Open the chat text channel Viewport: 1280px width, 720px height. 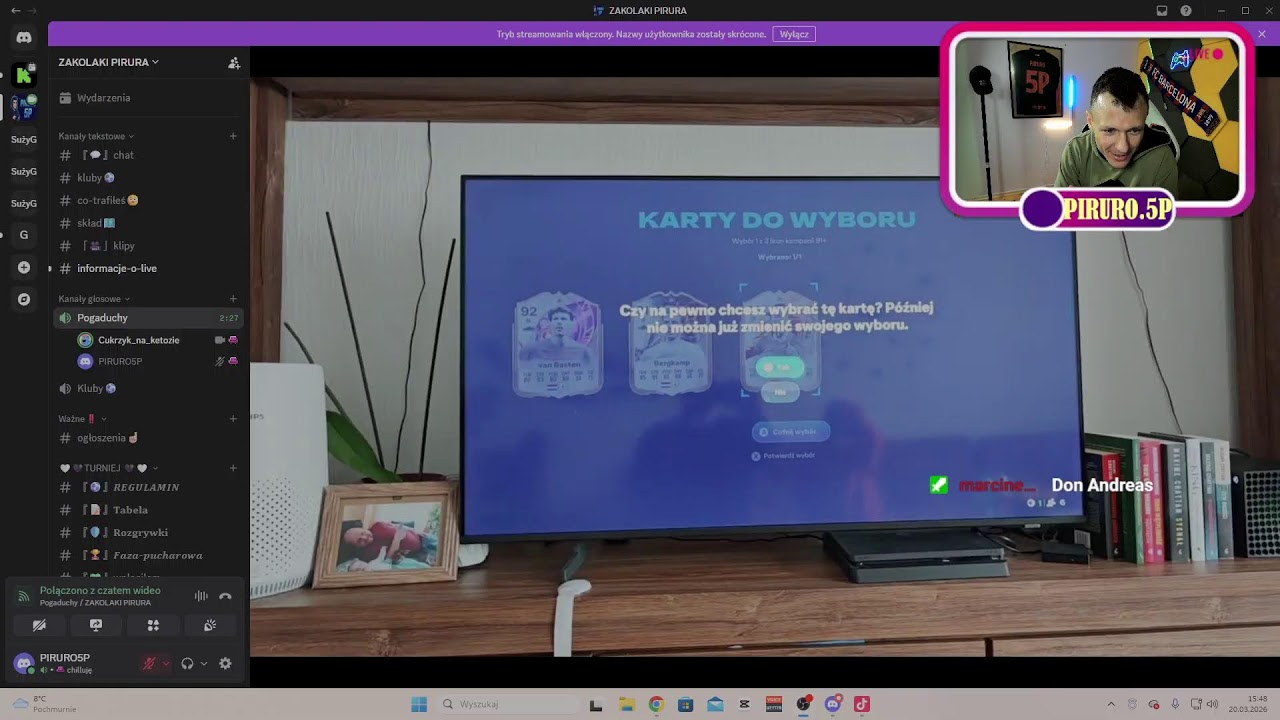148,155
